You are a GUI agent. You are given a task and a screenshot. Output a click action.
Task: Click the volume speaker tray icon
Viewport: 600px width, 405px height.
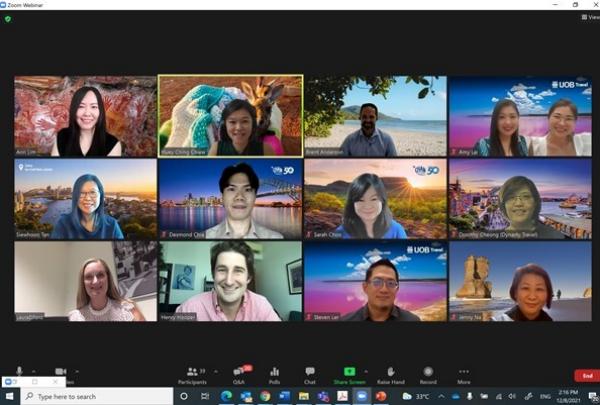click(x=512, y=396)
